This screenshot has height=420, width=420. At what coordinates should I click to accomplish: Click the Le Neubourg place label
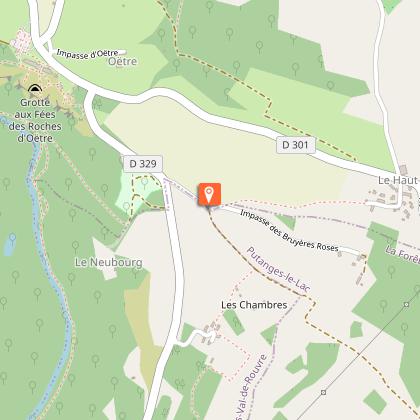[108, 263]
